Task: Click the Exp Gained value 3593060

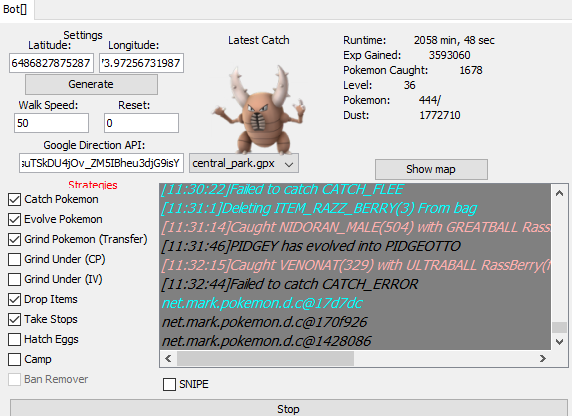Action: point(449,55)
